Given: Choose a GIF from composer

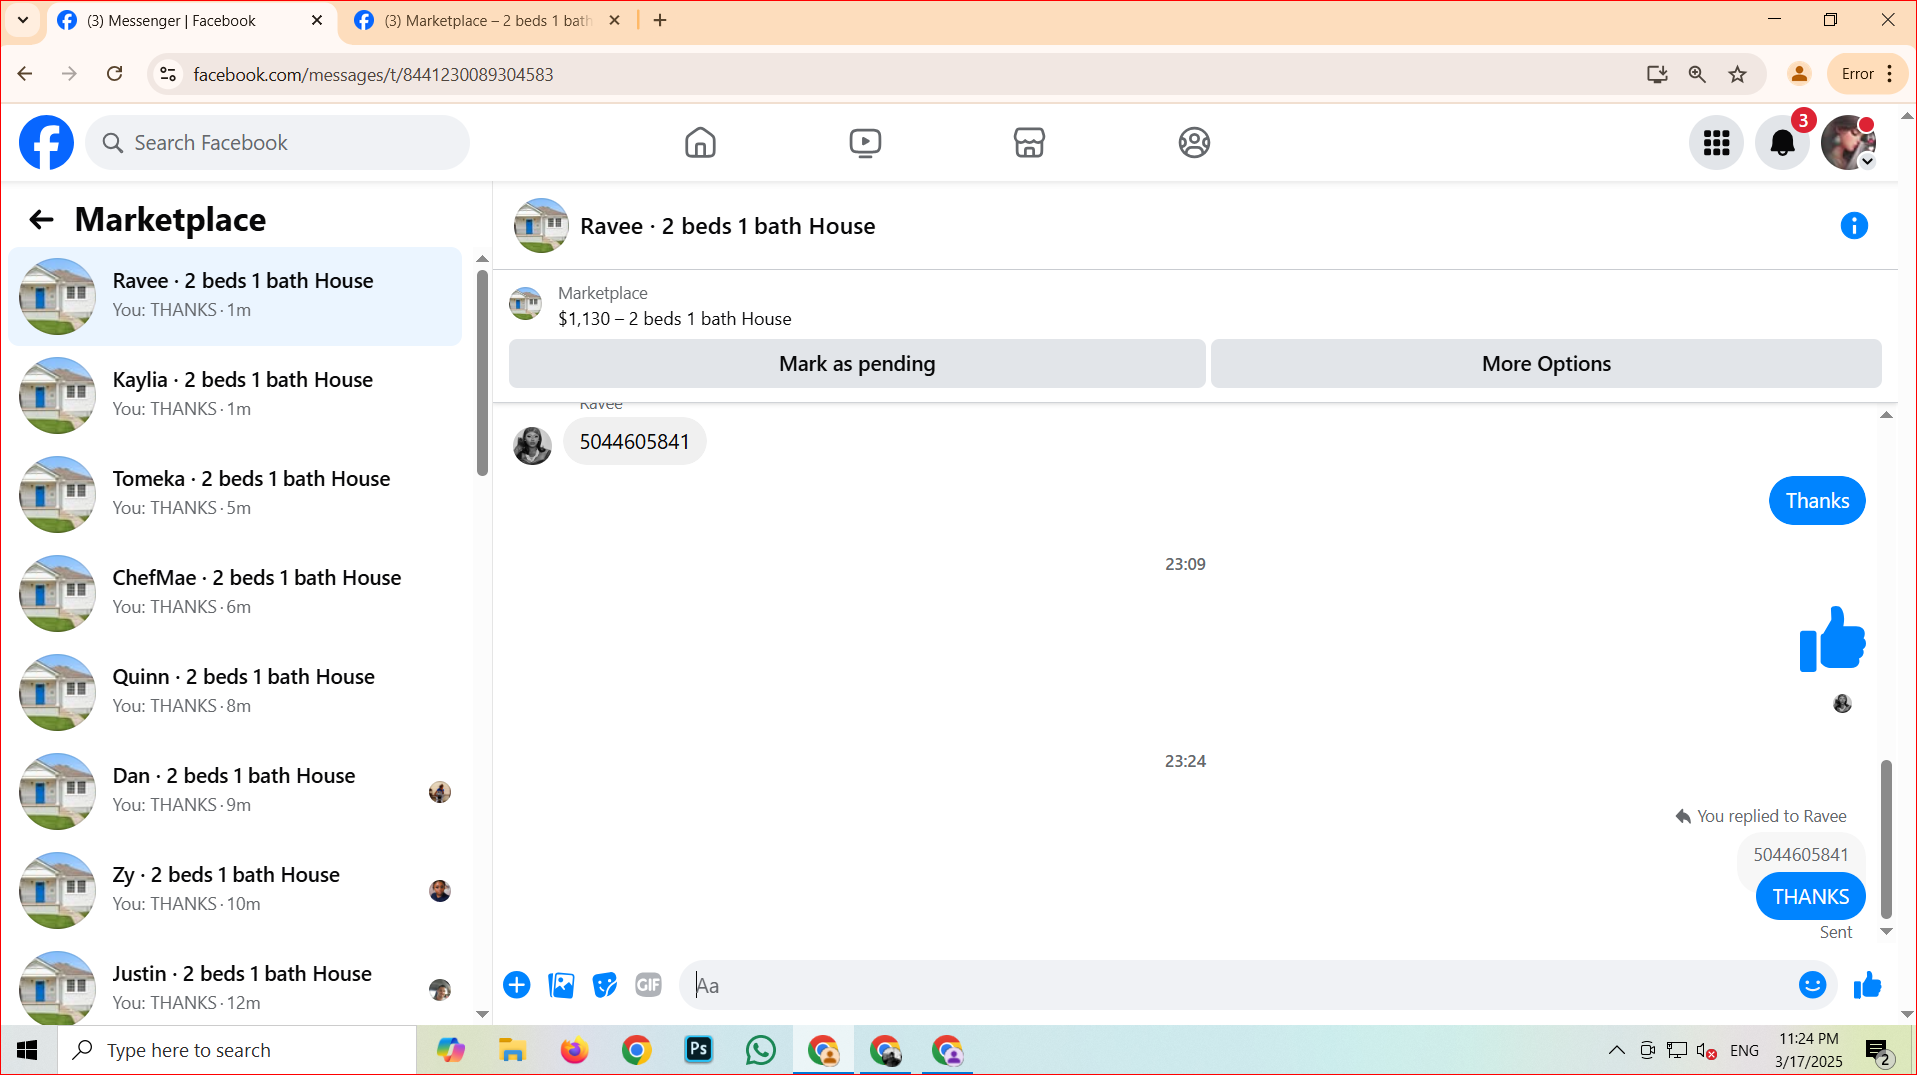Looking at the screenshot, I should [x=648, y=985].
